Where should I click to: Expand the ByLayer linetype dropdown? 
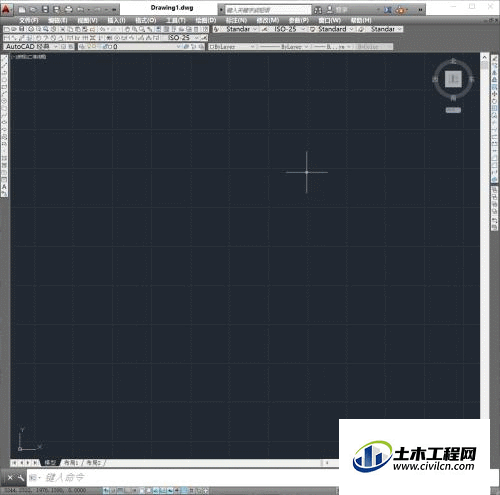(x=306, y=47)
